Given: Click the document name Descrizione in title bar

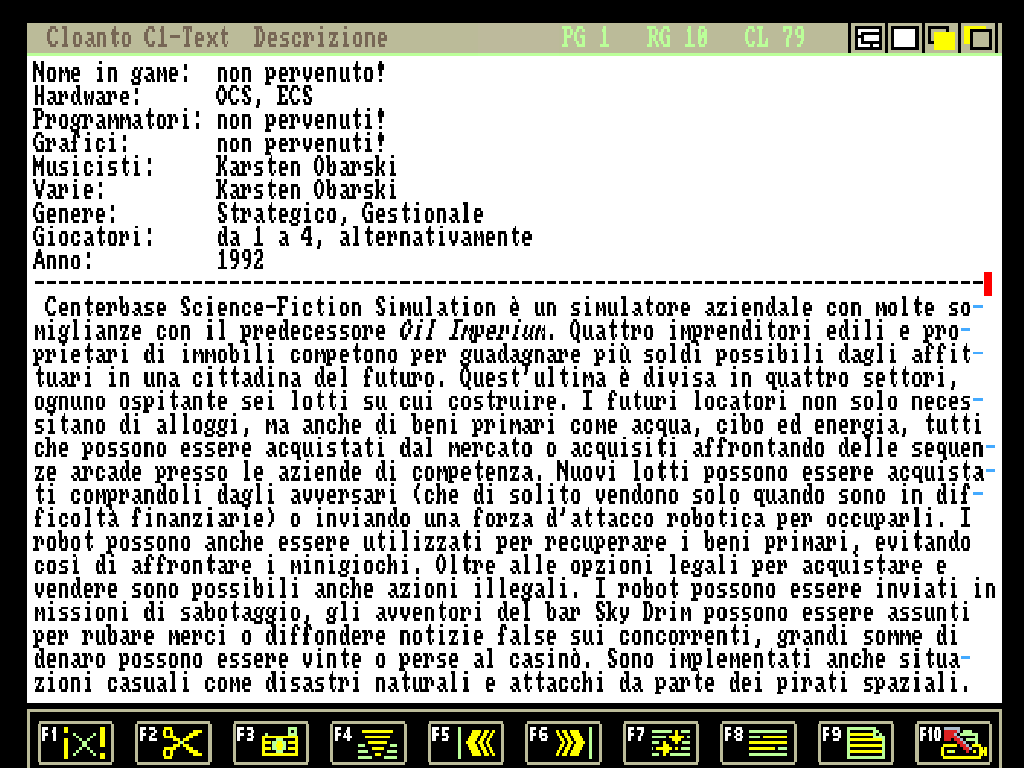Looking at the screenshot, I should [x=320, y=38].
